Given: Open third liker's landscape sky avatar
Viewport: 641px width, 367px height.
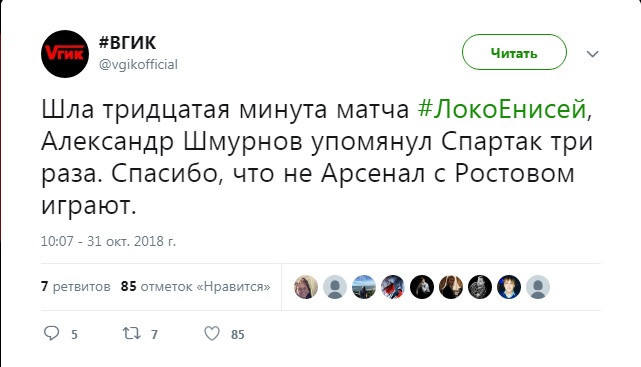Looking at the screenshot, I should click(364, 287).
